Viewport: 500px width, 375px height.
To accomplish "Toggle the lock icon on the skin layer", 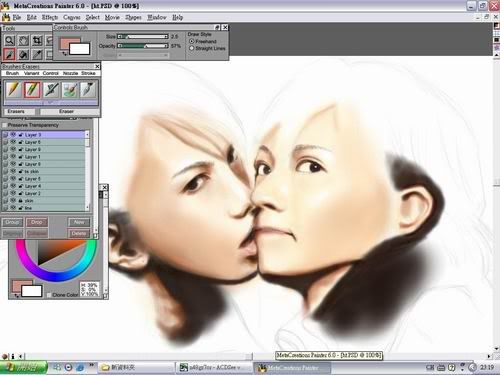I will pyautogui.click(x=20, y=201).
